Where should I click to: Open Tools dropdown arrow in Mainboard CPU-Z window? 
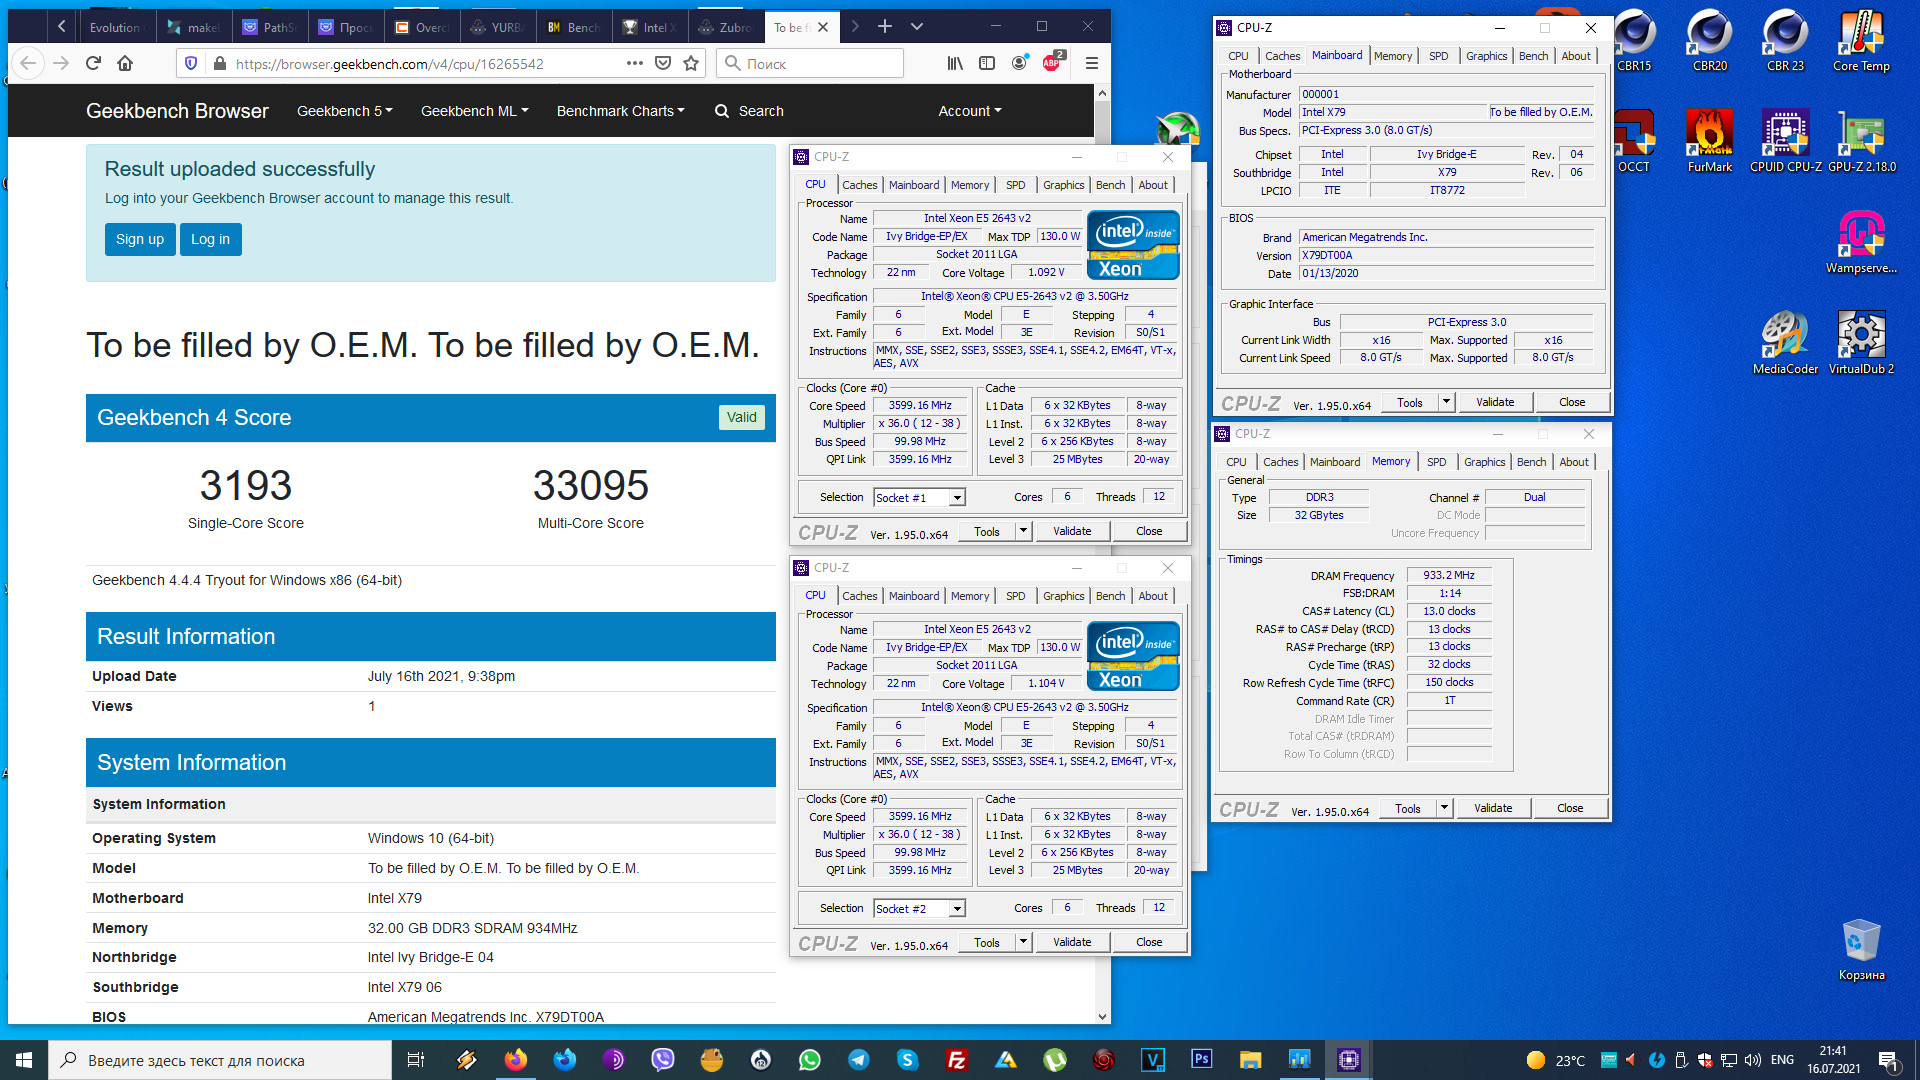point(1446,402)
